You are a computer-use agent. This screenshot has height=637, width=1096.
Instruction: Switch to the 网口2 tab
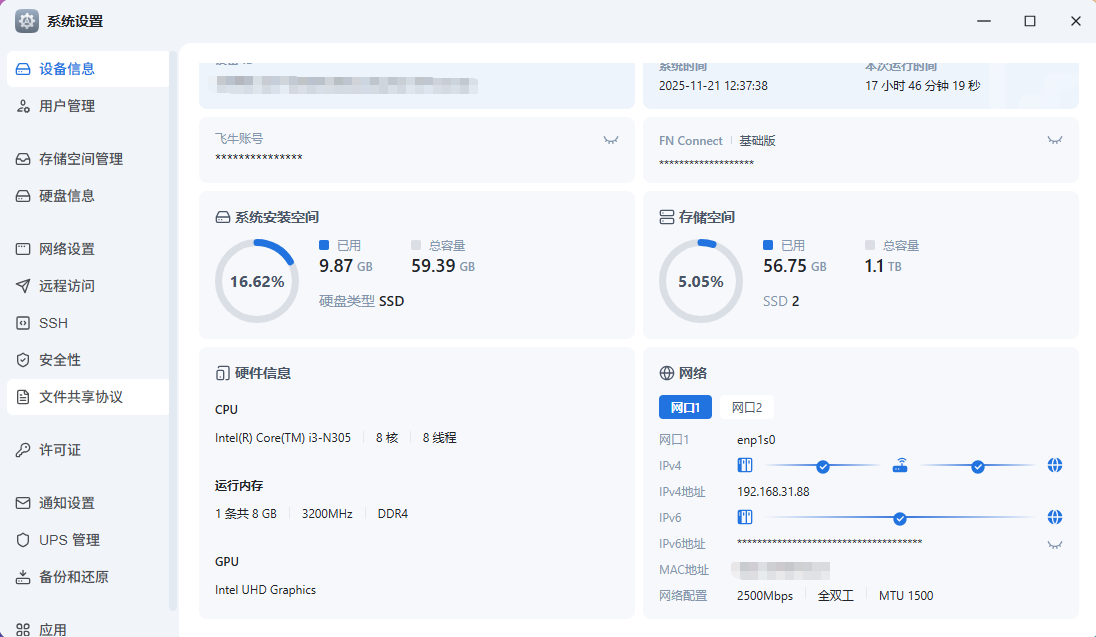point(746,407)
